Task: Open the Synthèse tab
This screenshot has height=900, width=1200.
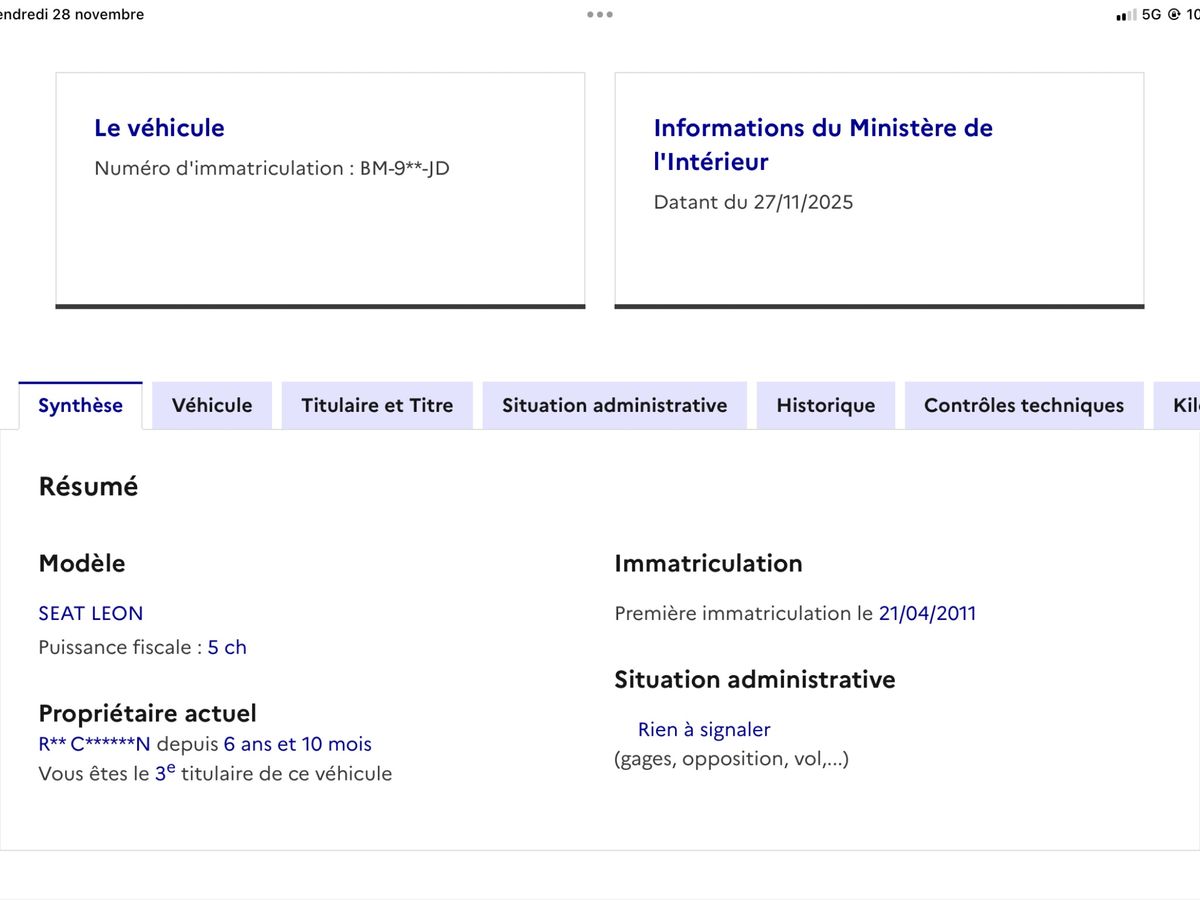Action: (x=81, y=405)
